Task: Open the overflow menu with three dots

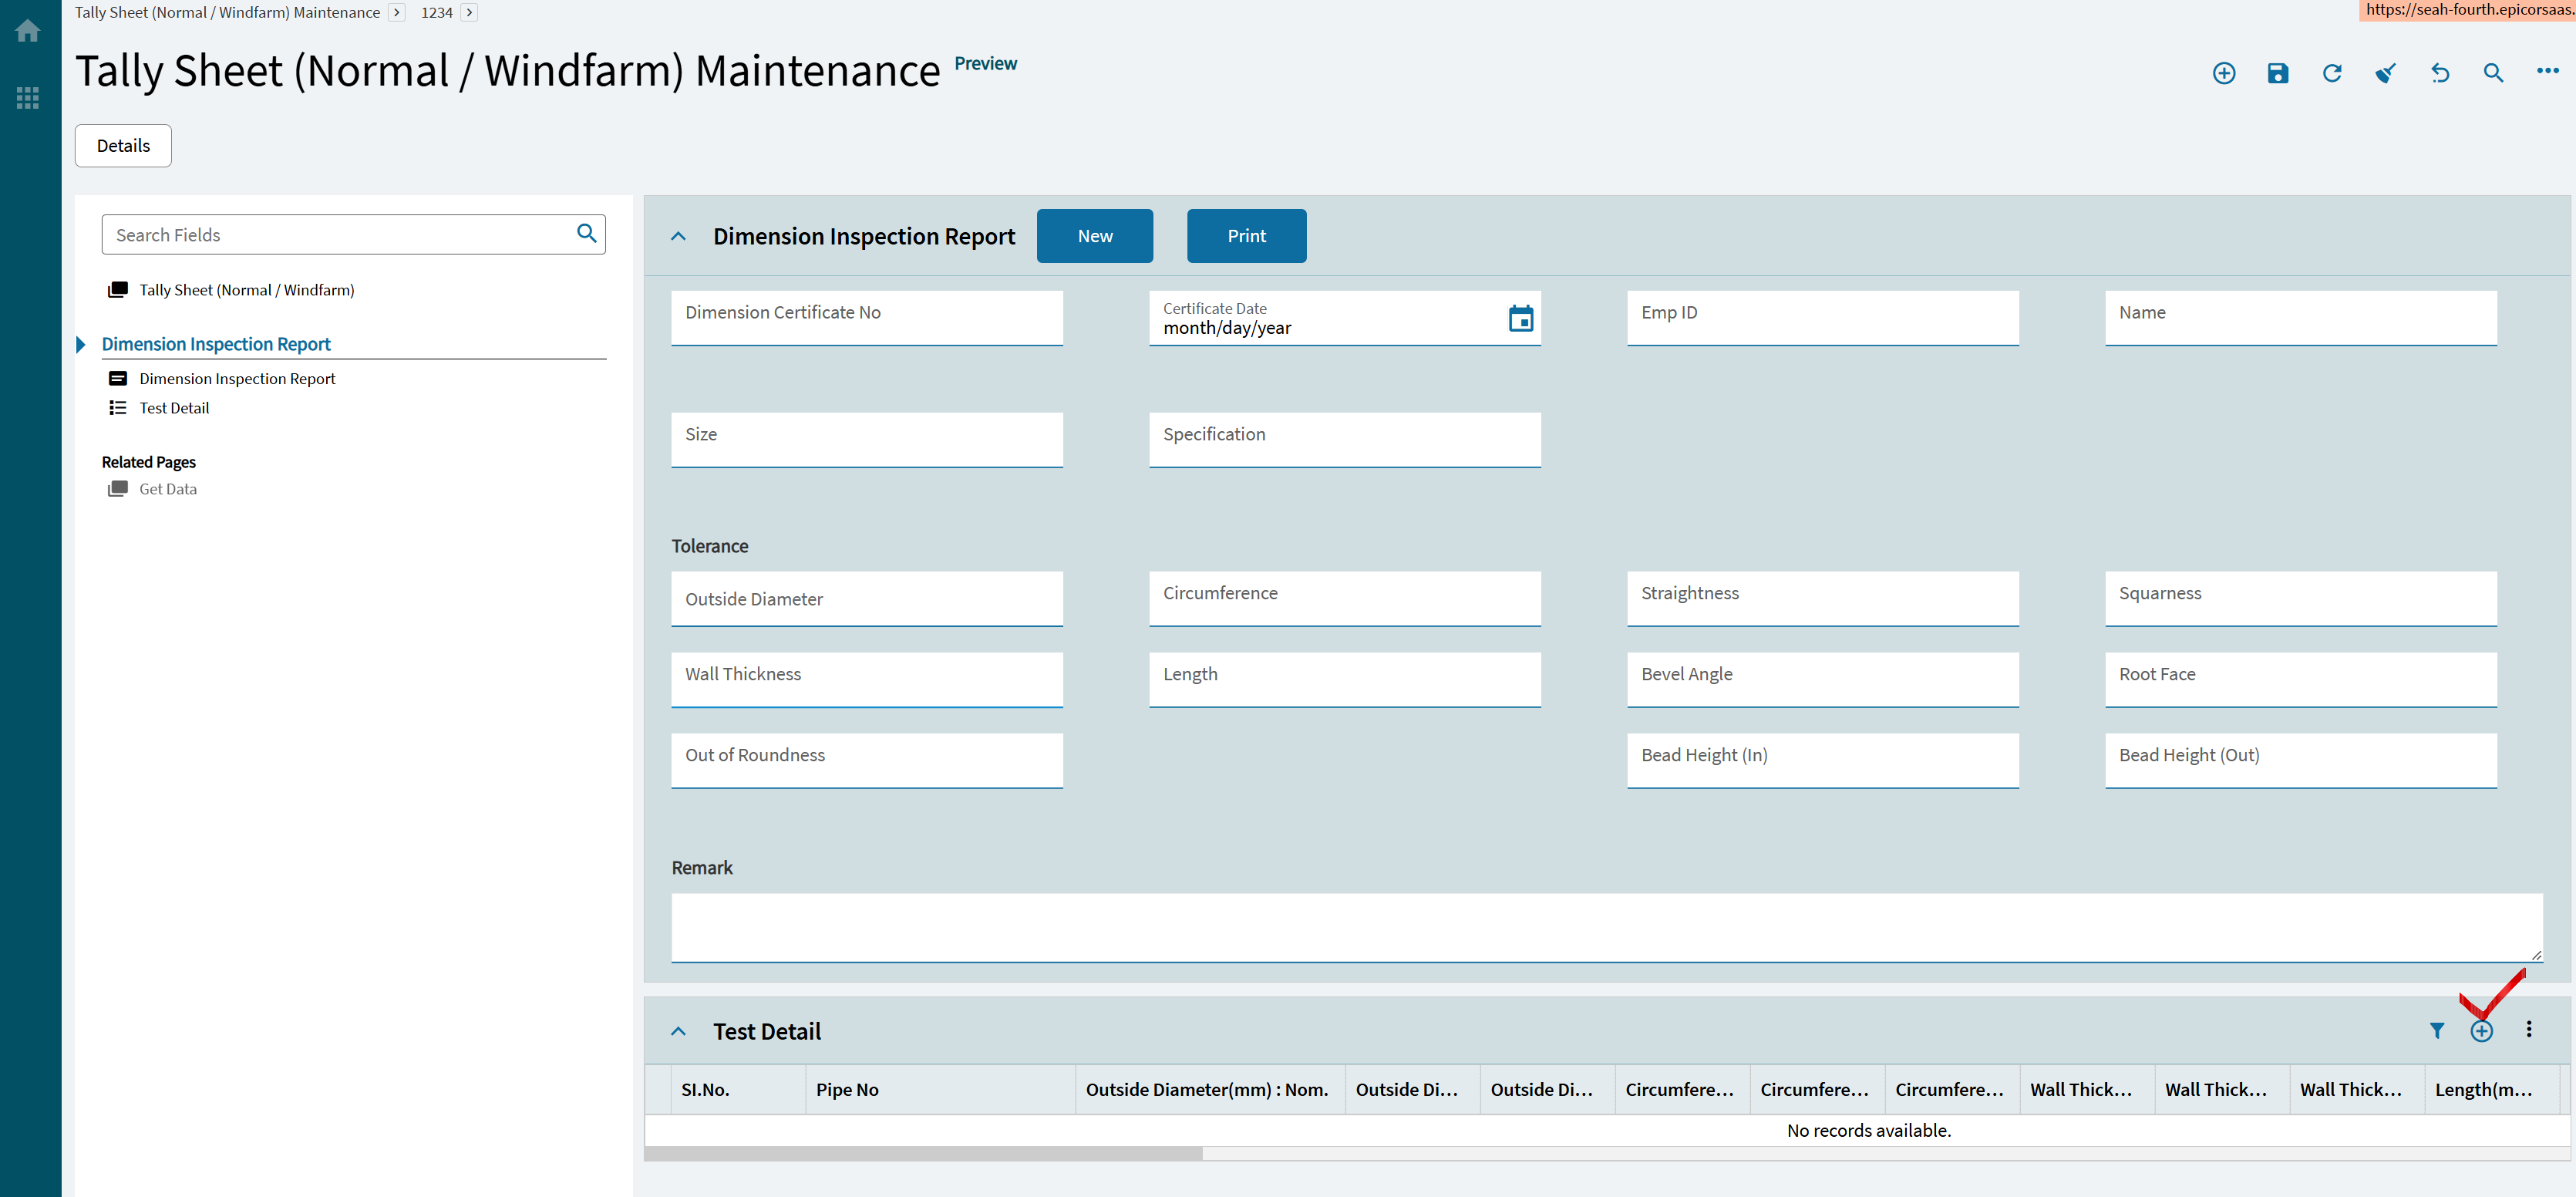Action: pyautogui.click(x=2548, y=72)
